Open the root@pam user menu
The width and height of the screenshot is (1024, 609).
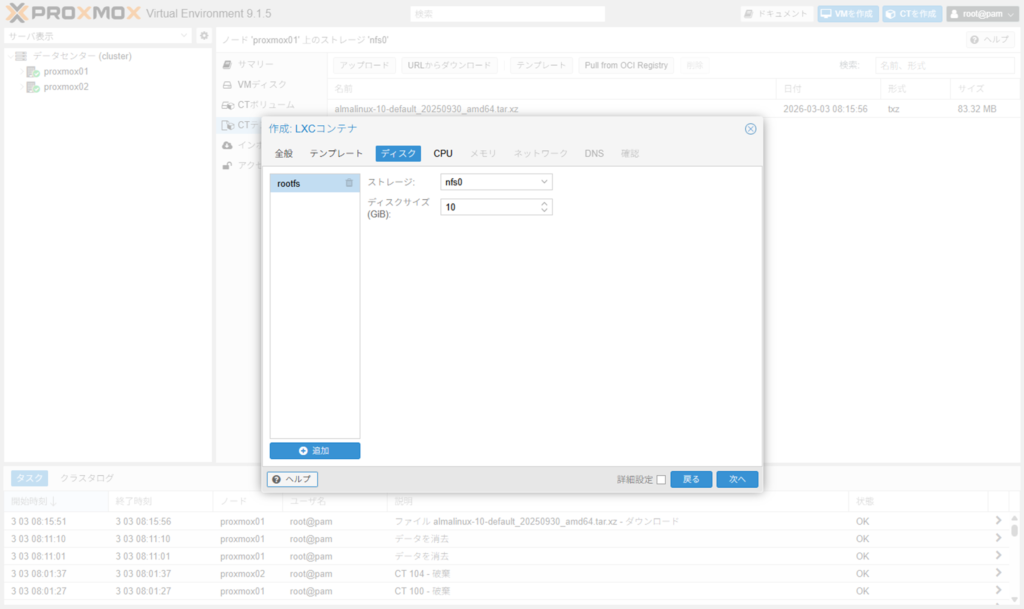coord(982,14)
